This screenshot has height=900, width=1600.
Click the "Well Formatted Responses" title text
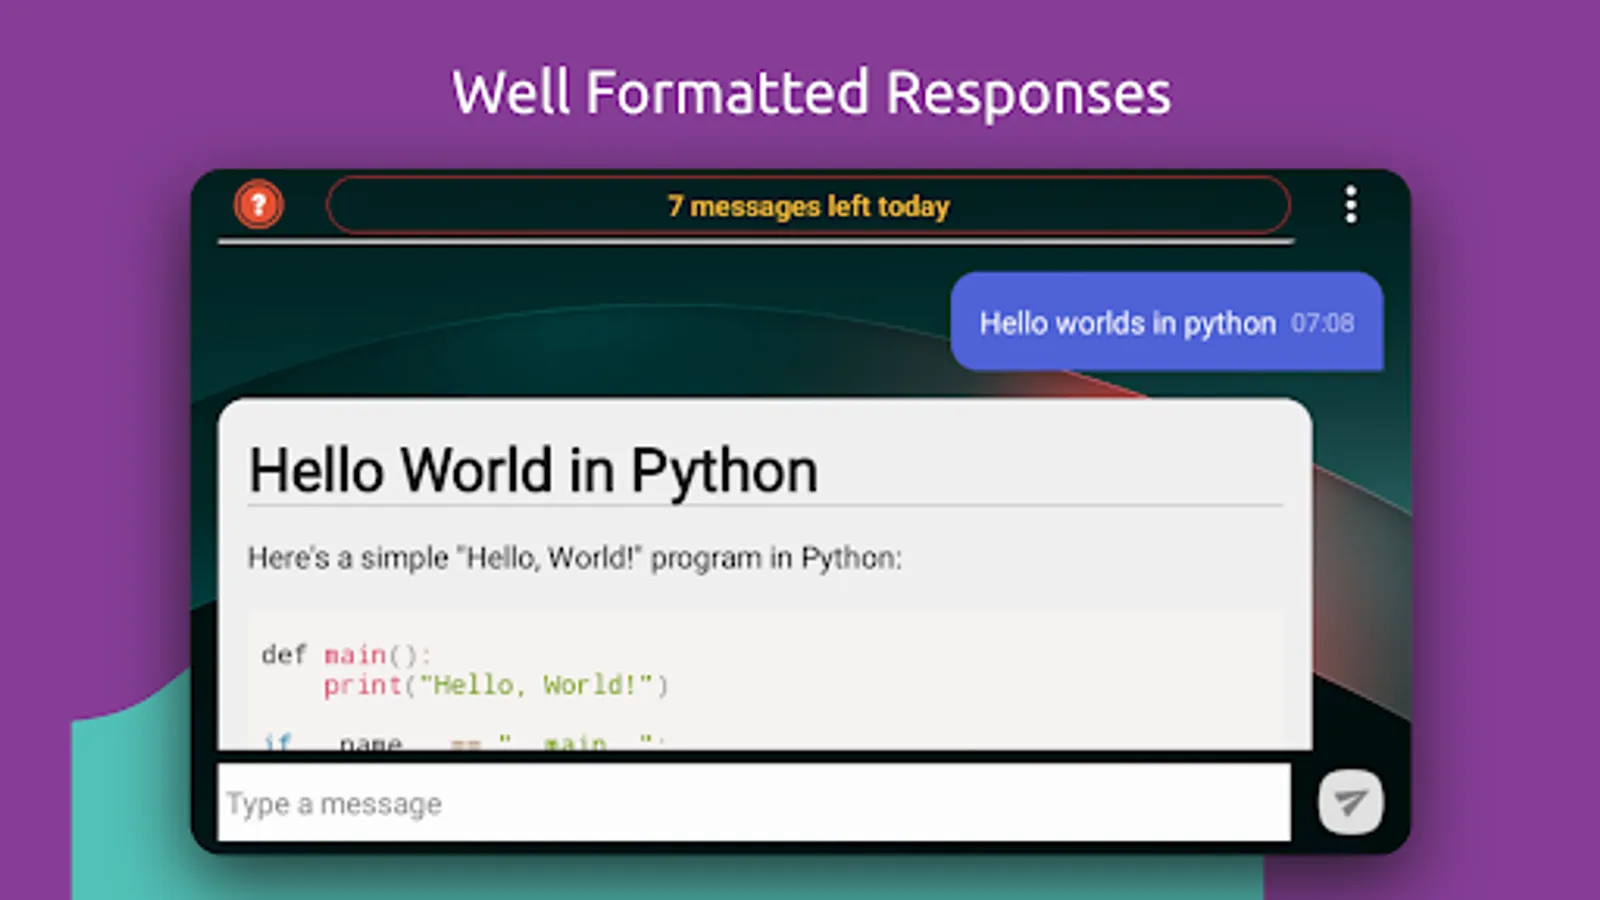coord(811,93)
